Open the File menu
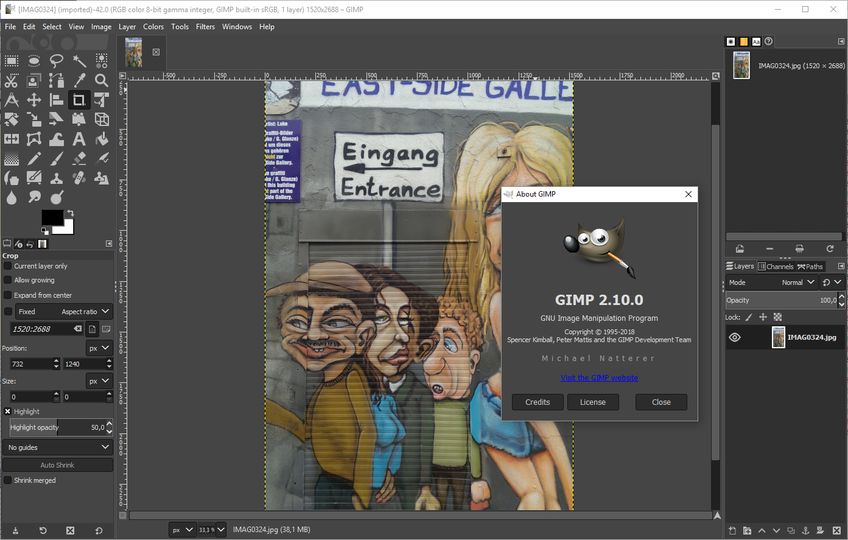This screenshot has width=848, height=540. [x=10, y=27]
